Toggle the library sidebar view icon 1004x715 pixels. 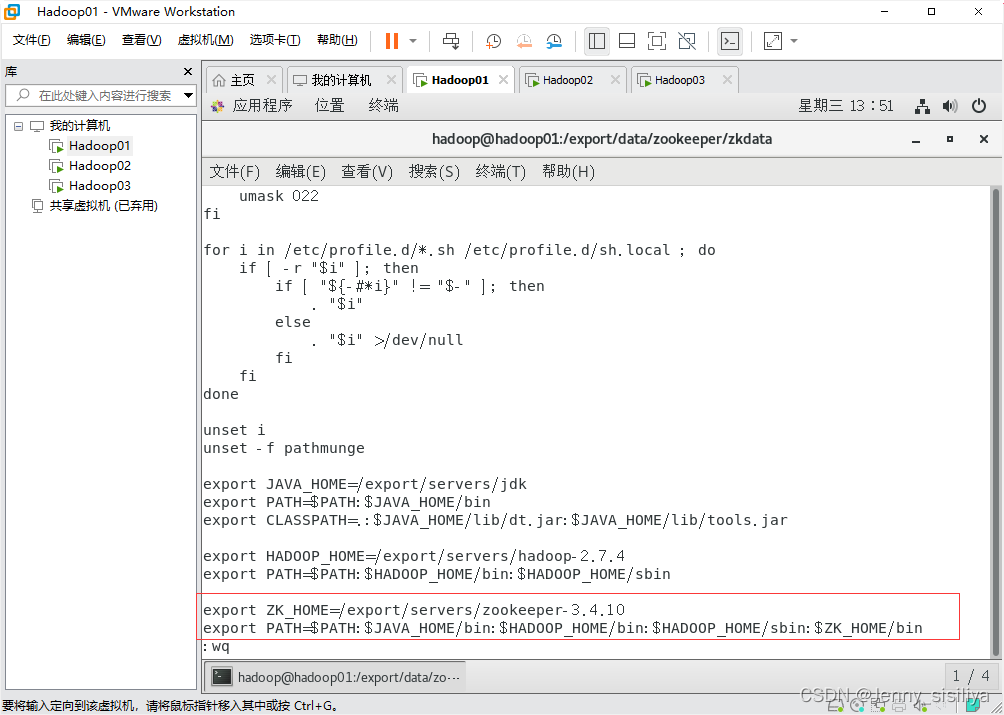tap(597, 41)
